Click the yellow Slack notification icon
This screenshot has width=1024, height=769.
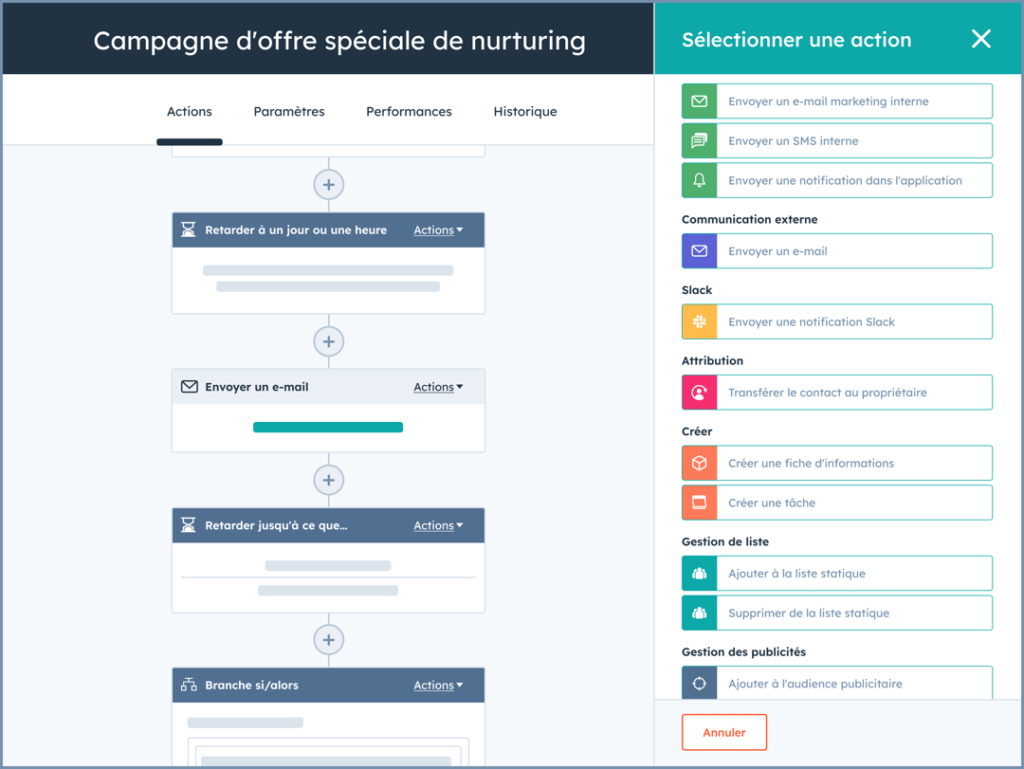(x=699, y=322)
